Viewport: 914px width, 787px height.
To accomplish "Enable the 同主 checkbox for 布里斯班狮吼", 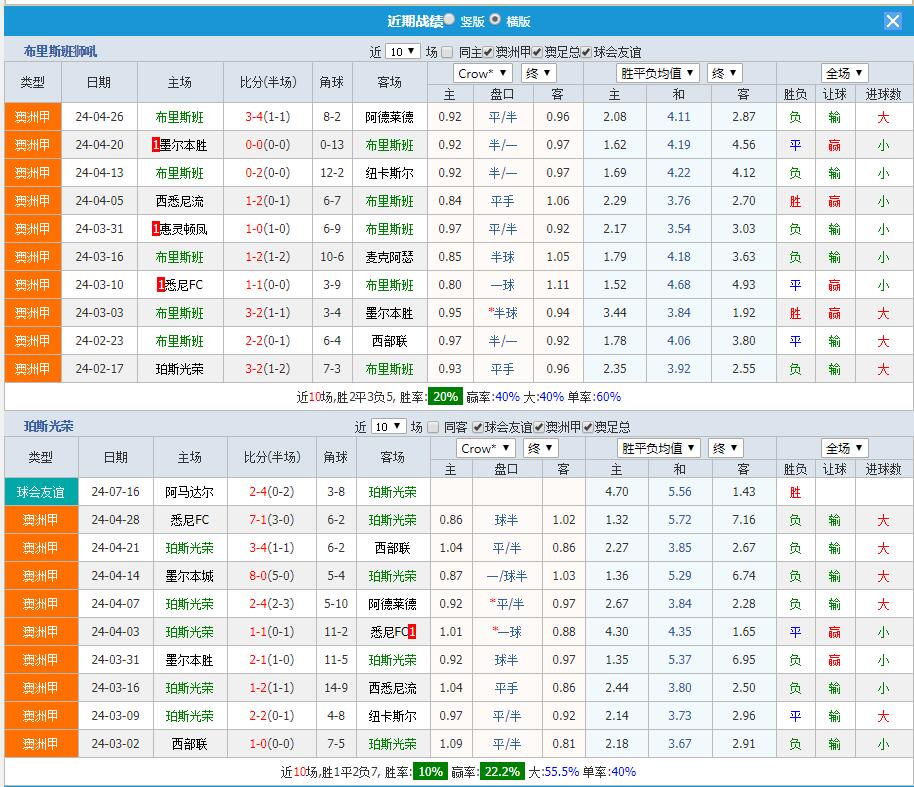I will tap(448, 52).
